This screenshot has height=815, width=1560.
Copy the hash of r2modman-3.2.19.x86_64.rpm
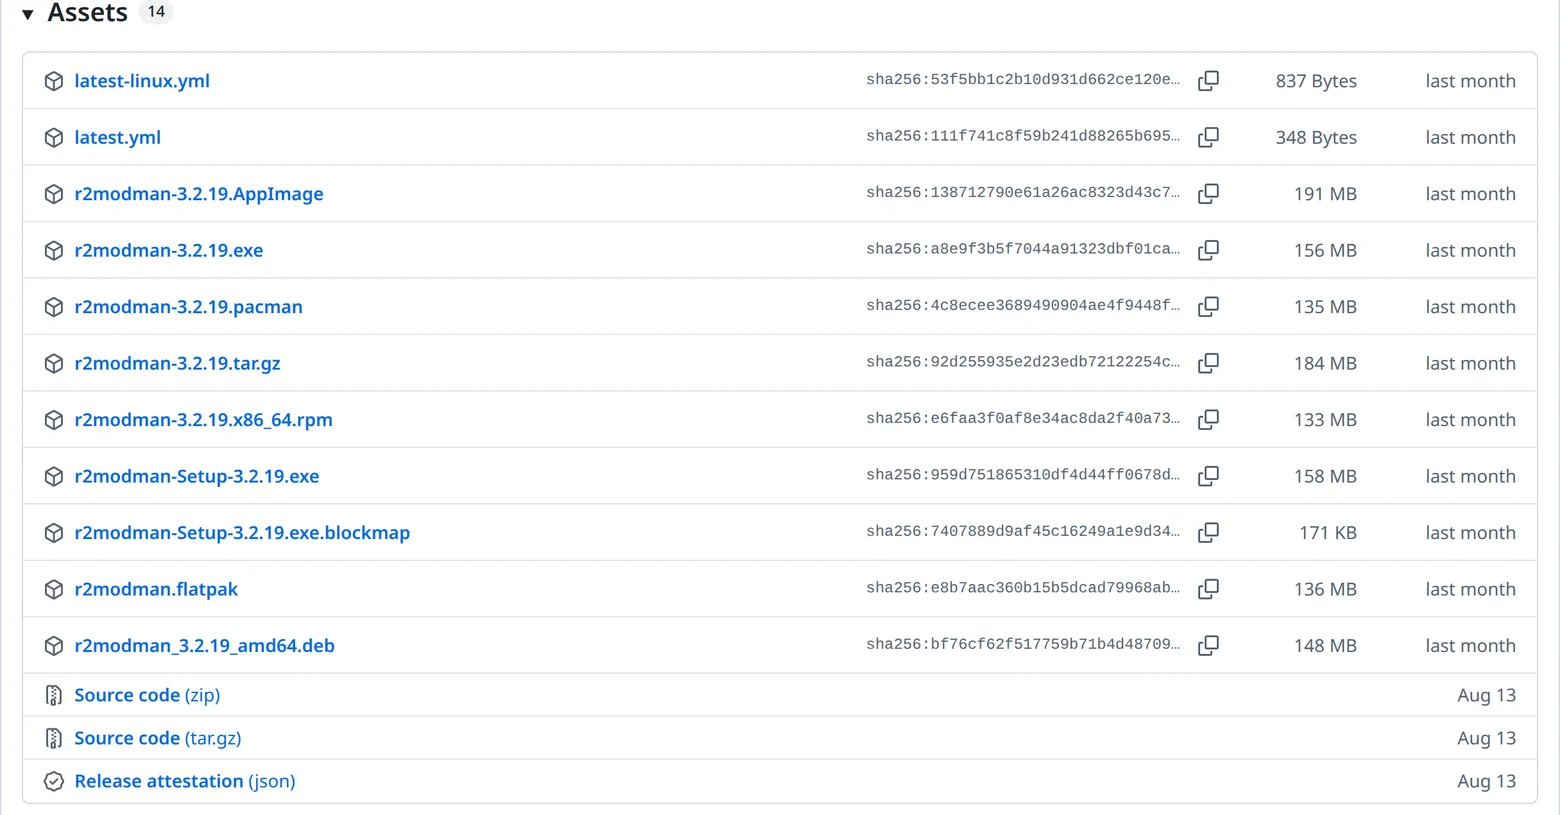click(x=1208, y=420)
